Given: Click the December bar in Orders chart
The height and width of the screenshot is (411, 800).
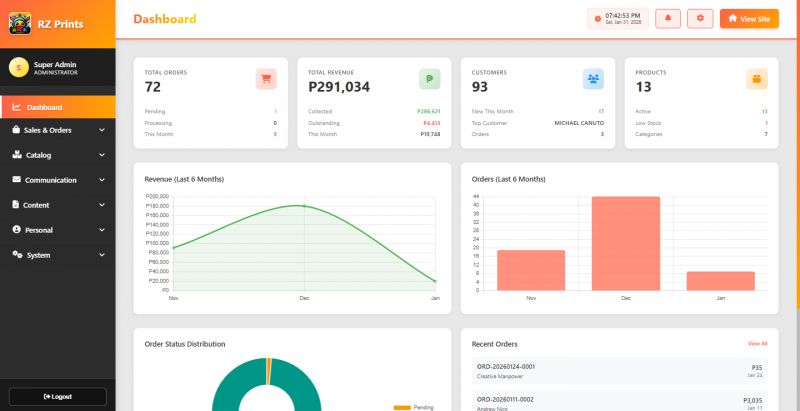Looking at the screenshot, I should [x=626, y=243].
